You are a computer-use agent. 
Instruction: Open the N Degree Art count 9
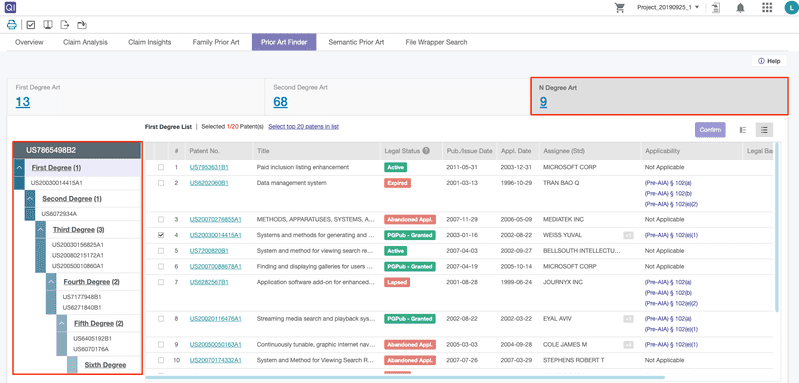(543, 102)
